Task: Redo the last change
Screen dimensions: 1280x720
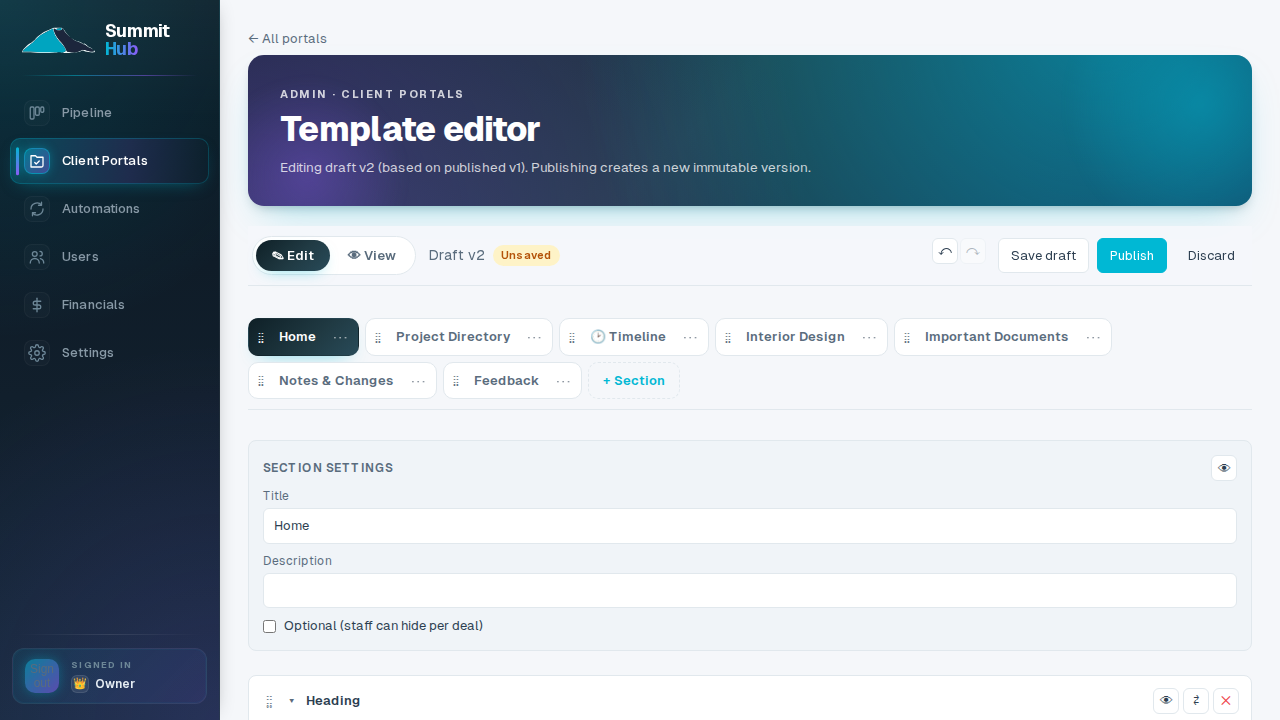Action: [972, 251]
